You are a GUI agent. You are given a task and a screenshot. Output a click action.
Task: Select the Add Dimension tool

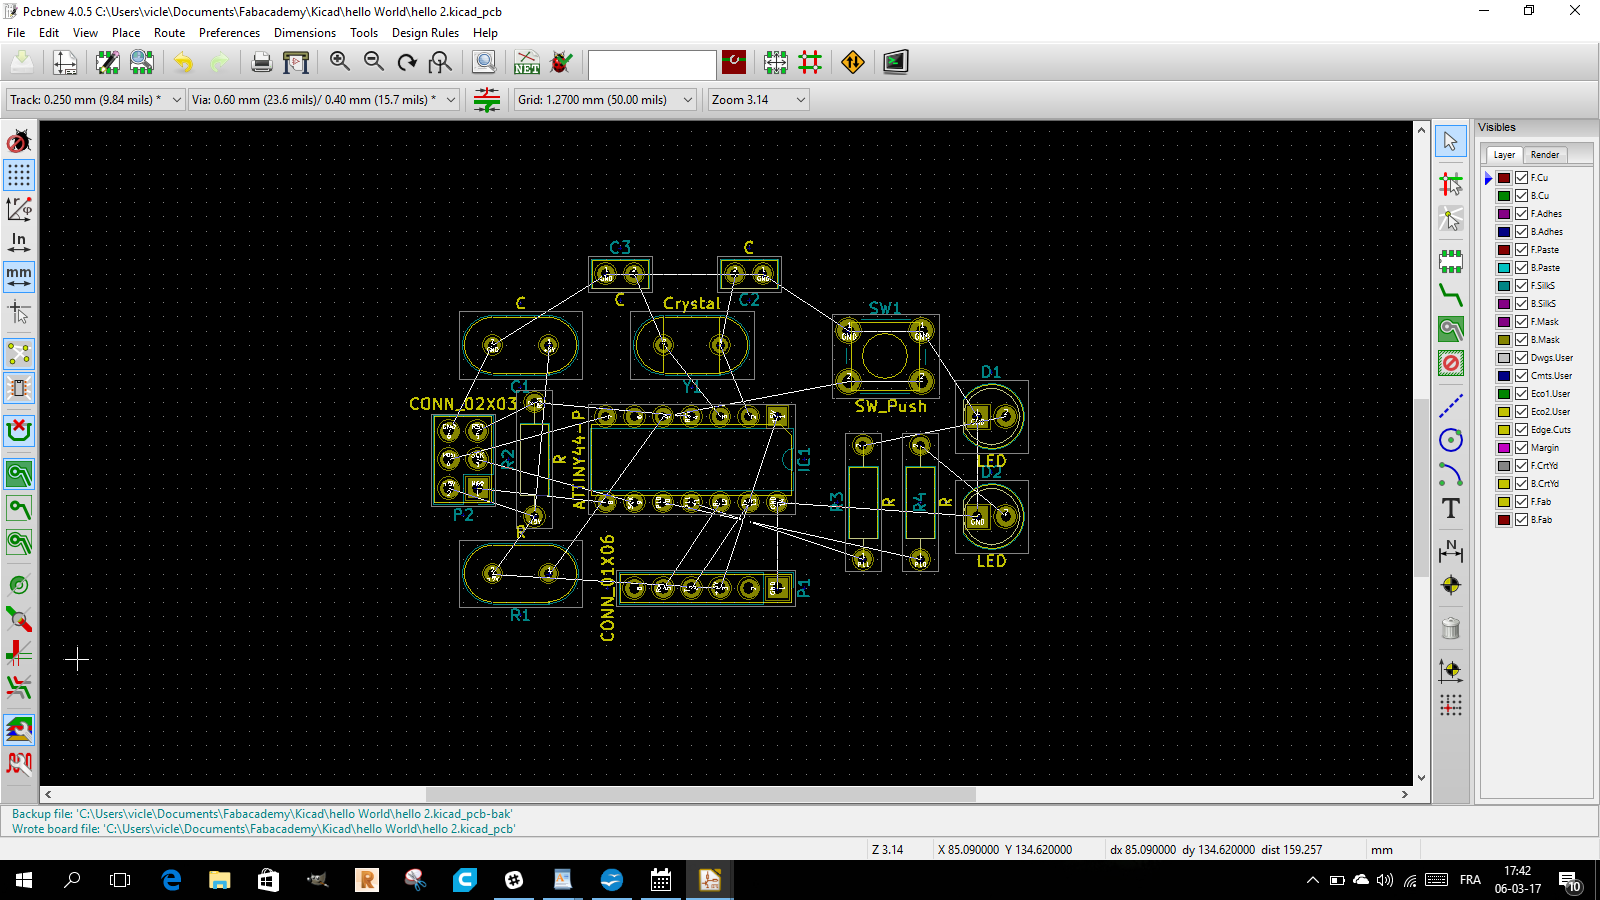pyautogui.click(x=1451, y=551)
